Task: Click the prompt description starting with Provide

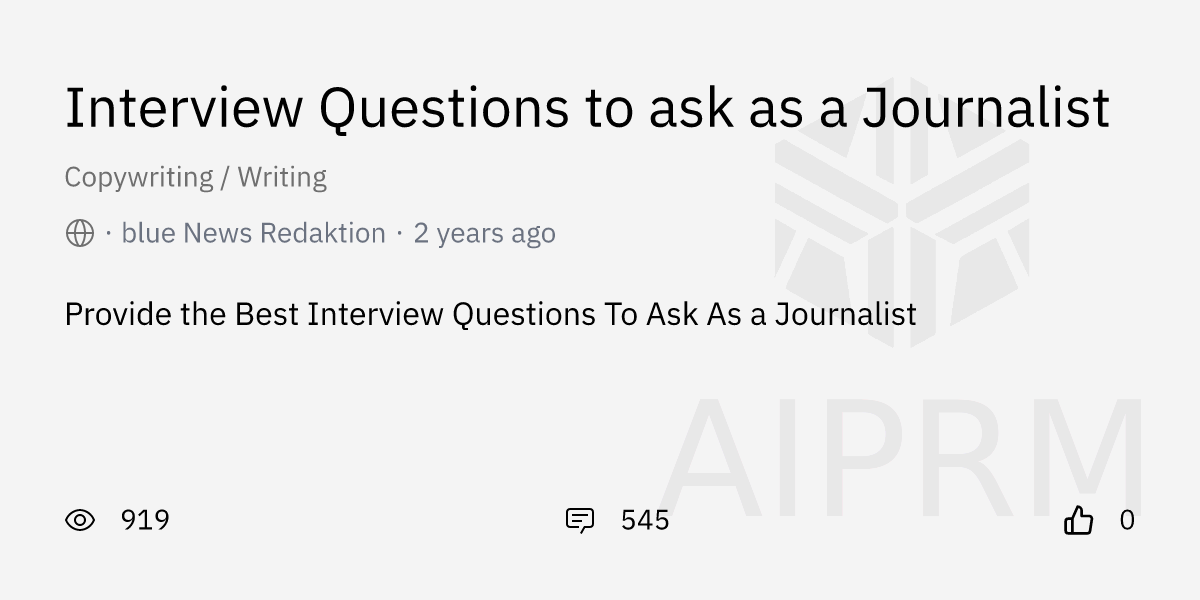Action: pyautogui.click(x=490, y=314)
